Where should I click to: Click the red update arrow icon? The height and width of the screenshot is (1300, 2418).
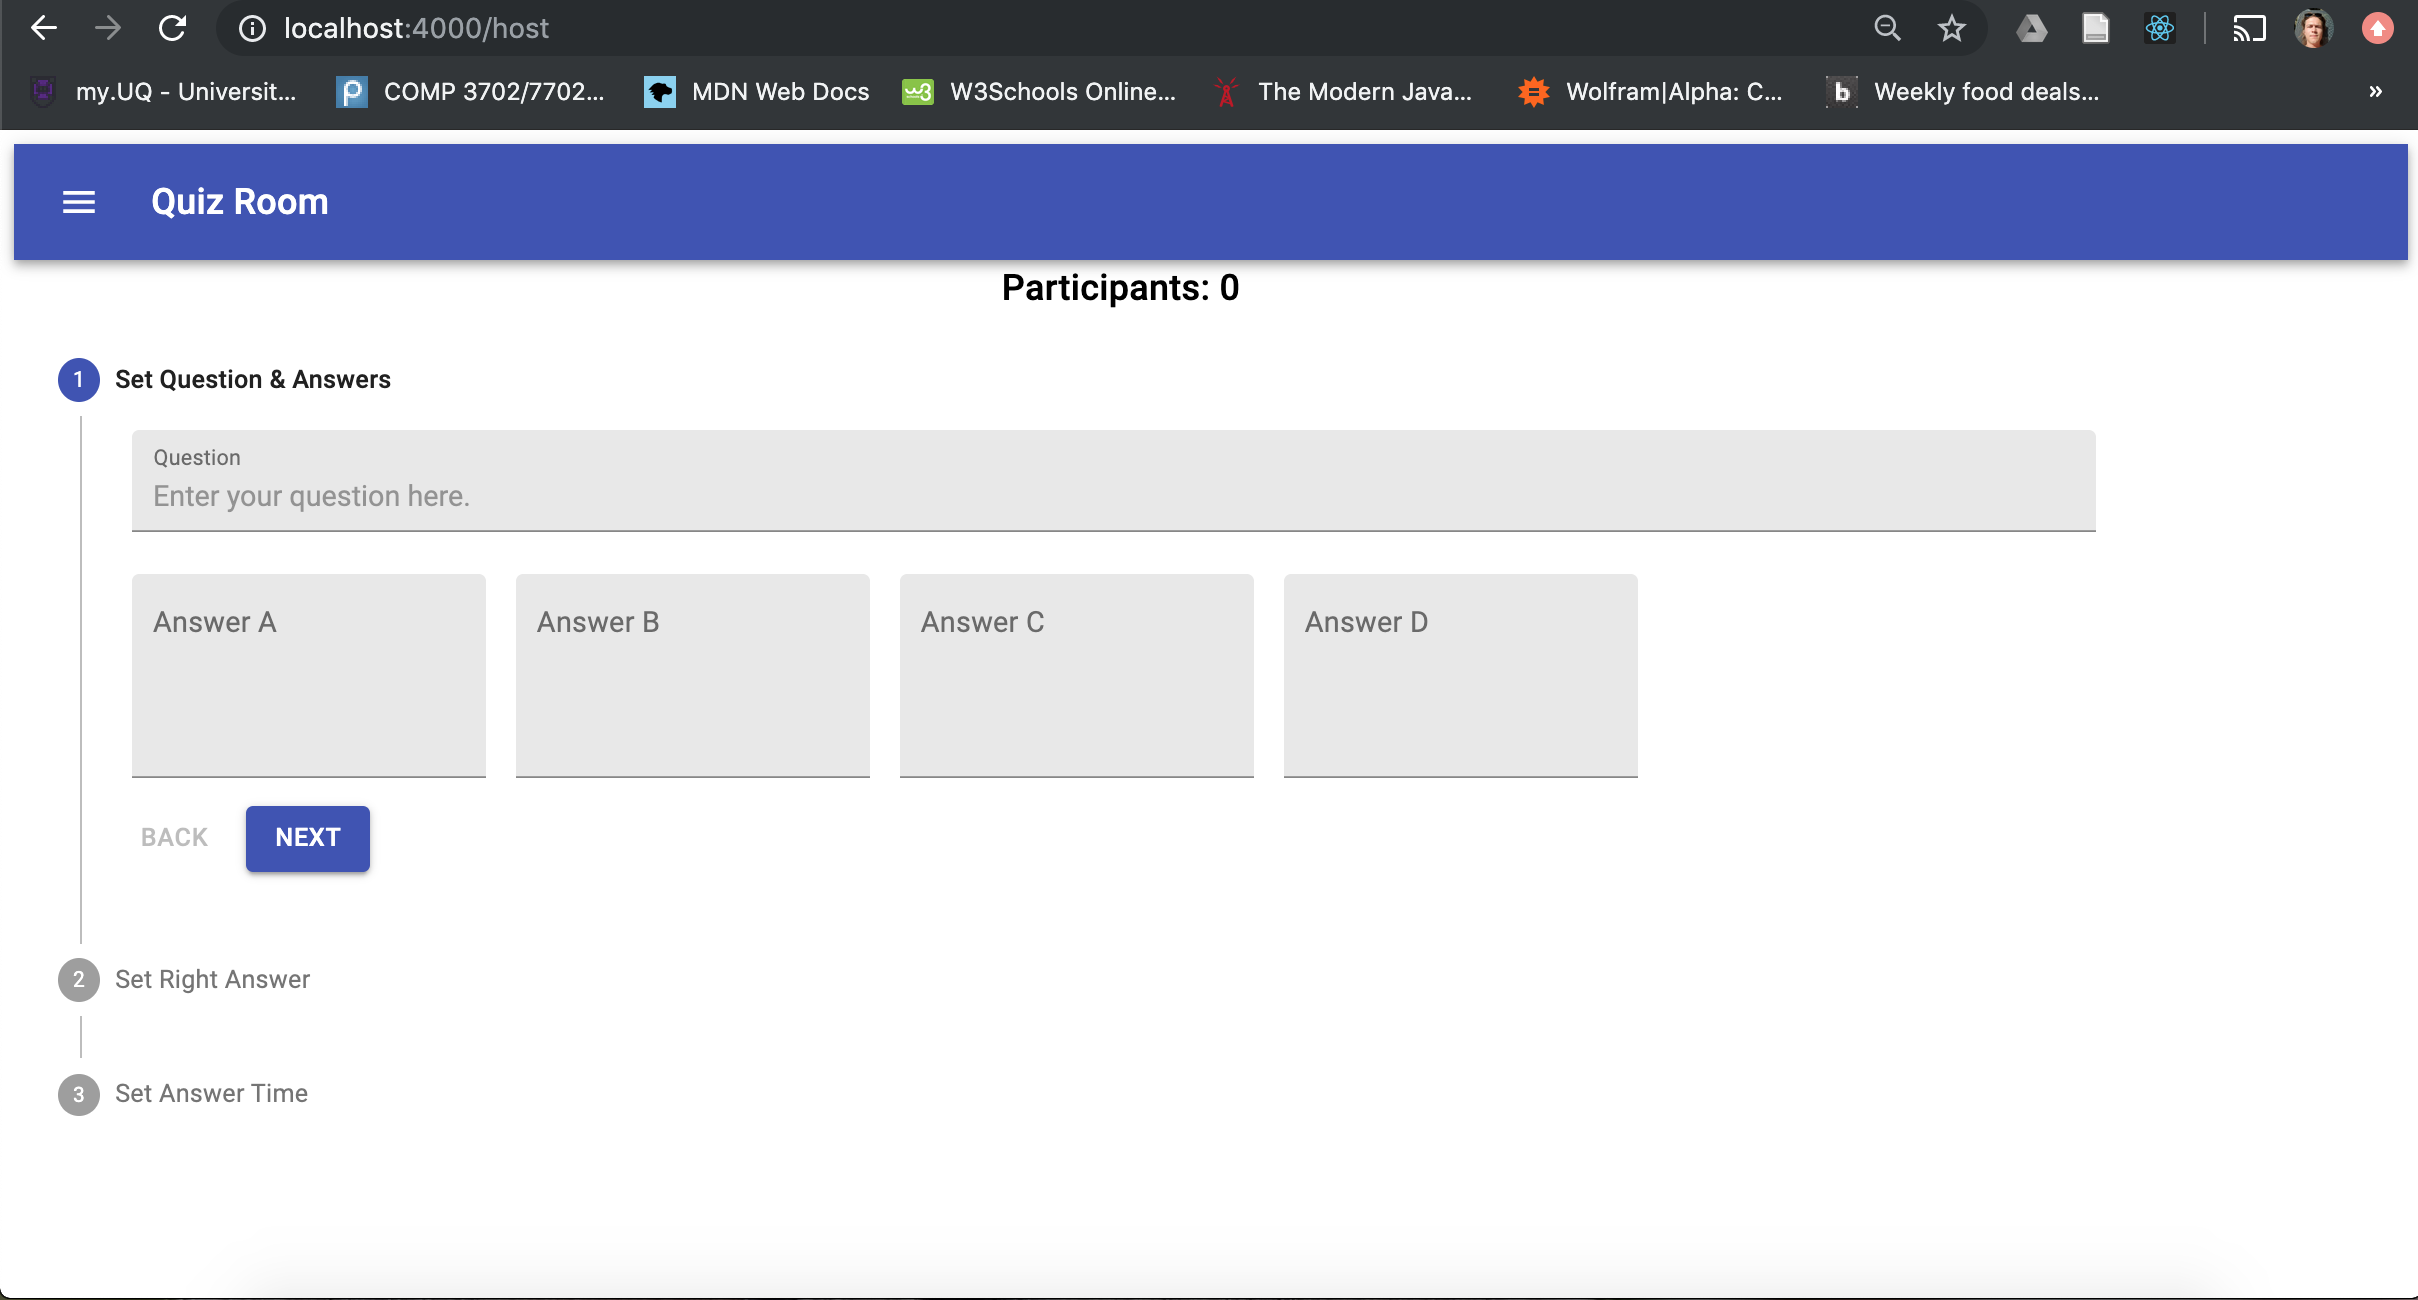click(x=2378, y=28)
